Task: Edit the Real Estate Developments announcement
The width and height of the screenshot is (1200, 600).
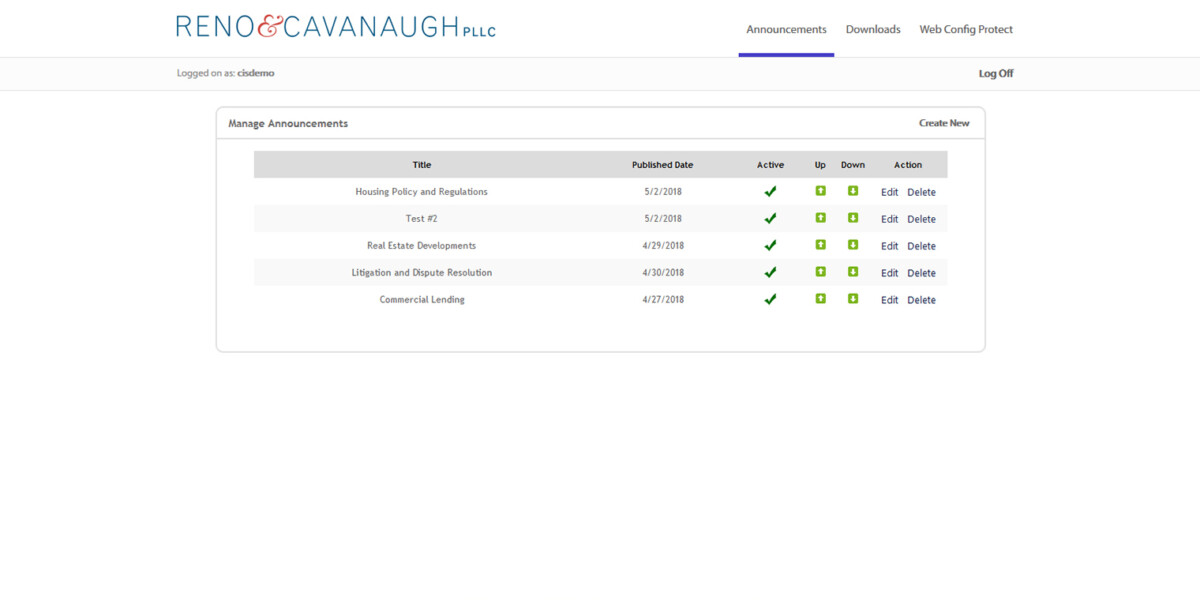Action: (x=889, y=245)
